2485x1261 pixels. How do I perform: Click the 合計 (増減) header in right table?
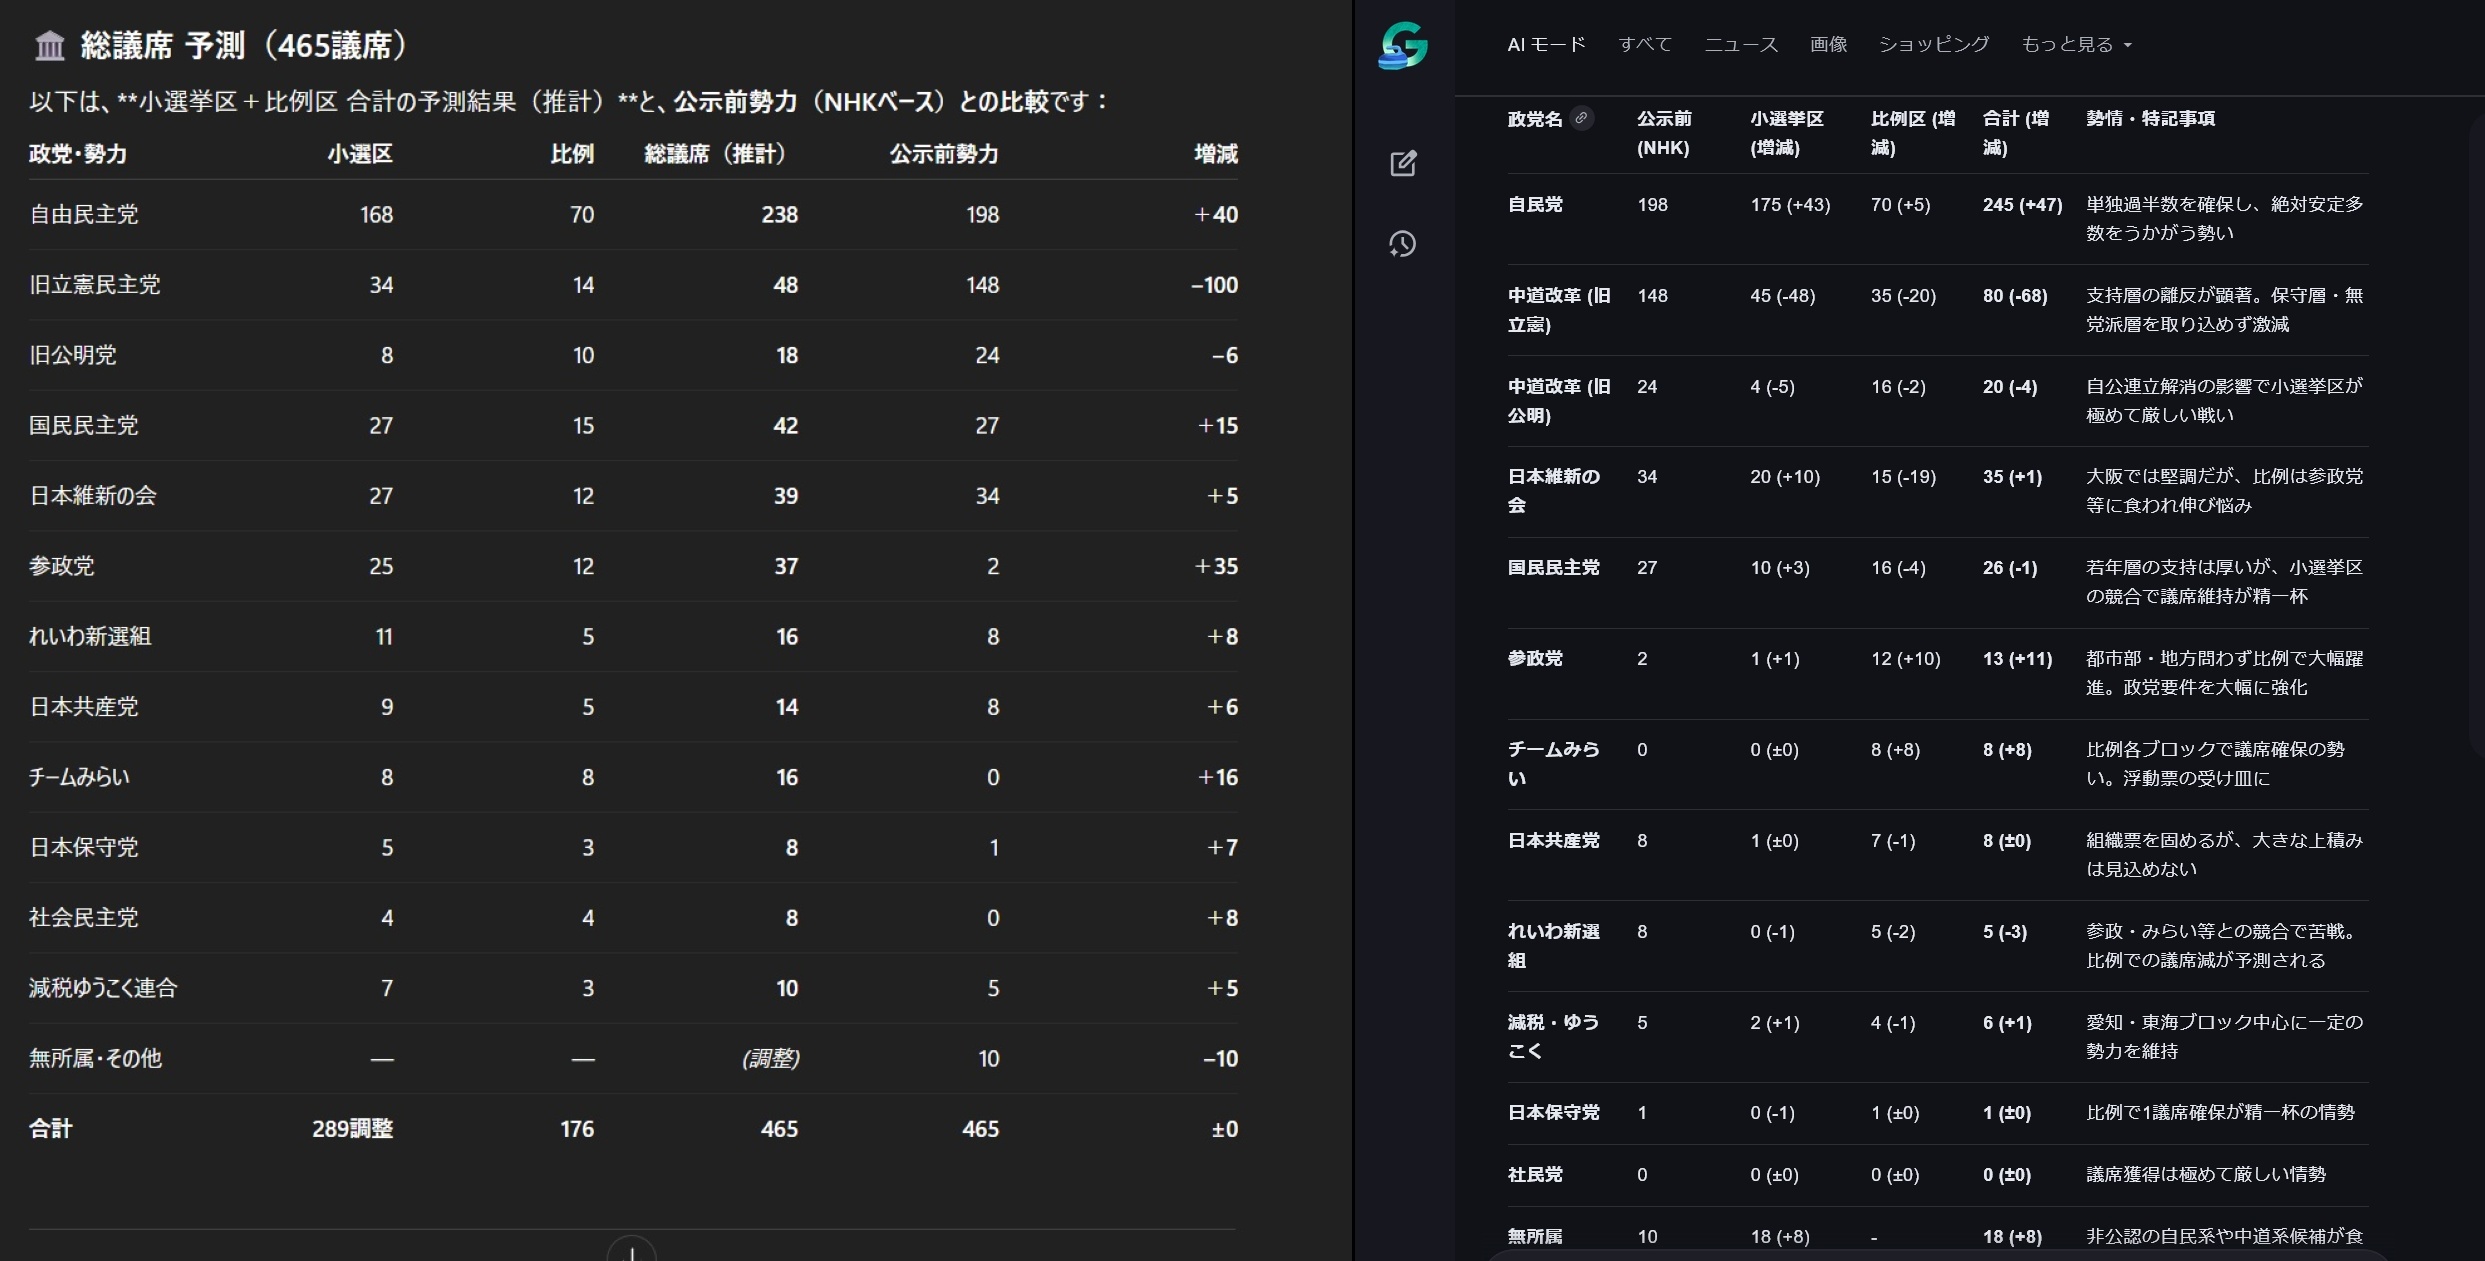2015,132
